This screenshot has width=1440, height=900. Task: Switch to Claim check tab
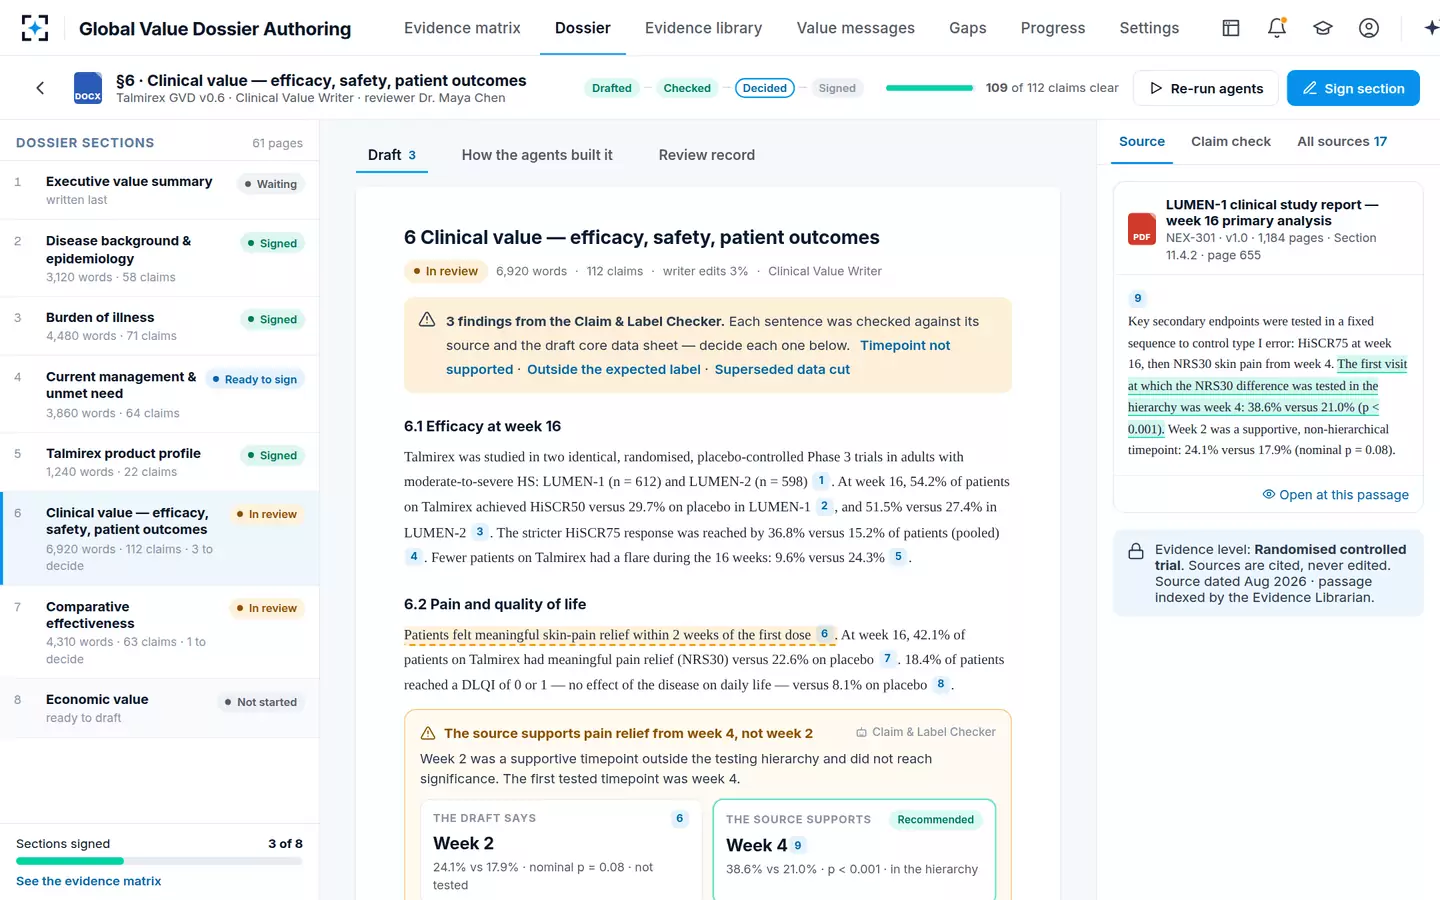pyautogui.click(x=1230, y=141)
